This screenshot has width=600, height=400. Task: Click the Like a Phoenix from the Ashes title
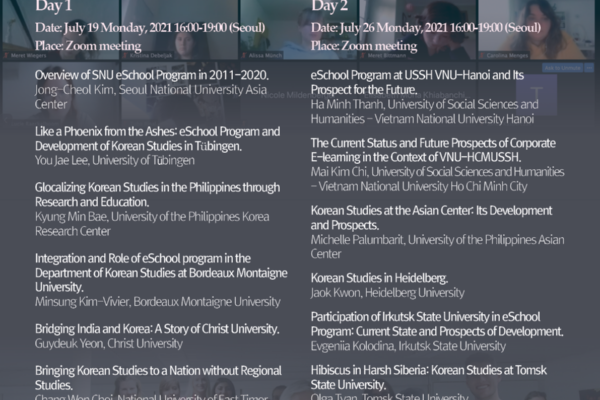pyautogui.click(x=158, y=139)
